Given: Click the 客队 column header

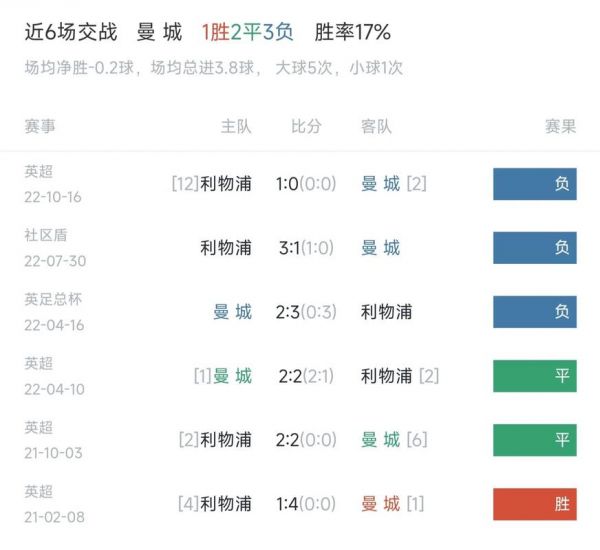Looking at the screenshot, I should point(377,126).
